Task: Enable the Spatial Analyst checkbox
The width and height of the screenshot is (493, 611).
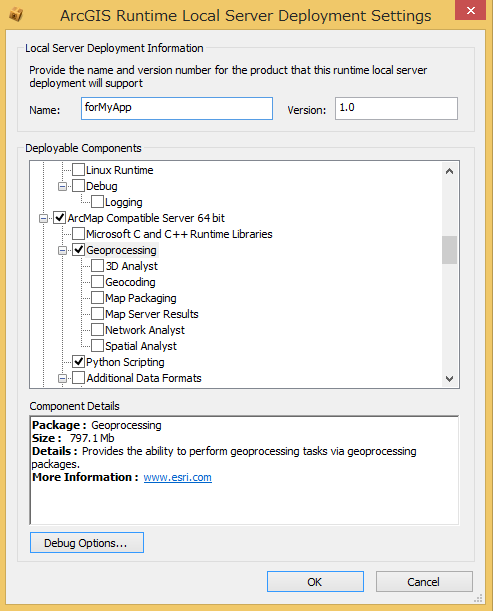Action: [x=97, y=345]
